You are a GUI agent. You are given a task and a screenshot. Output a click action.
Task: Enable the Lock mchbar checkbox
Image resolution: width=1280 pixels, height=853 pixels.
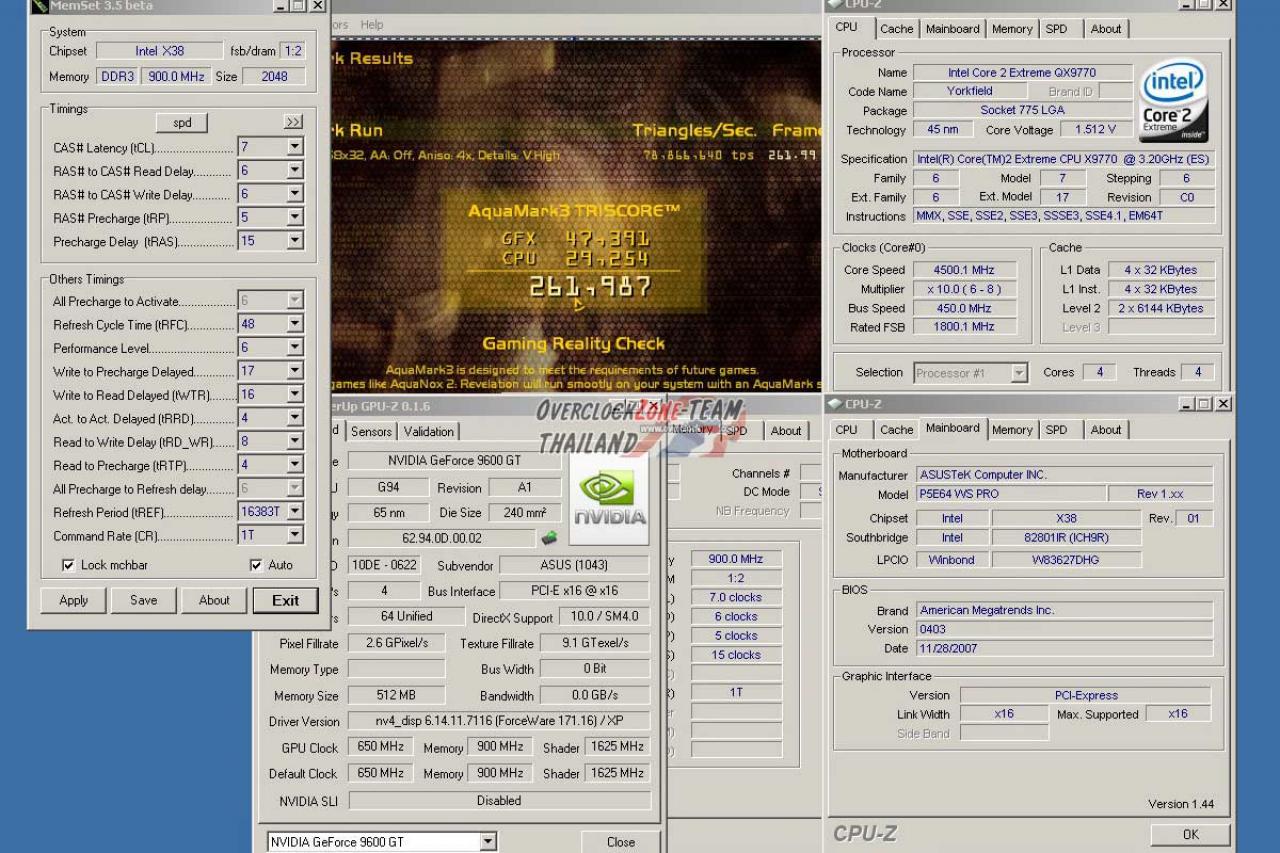[x=68, y=565]
